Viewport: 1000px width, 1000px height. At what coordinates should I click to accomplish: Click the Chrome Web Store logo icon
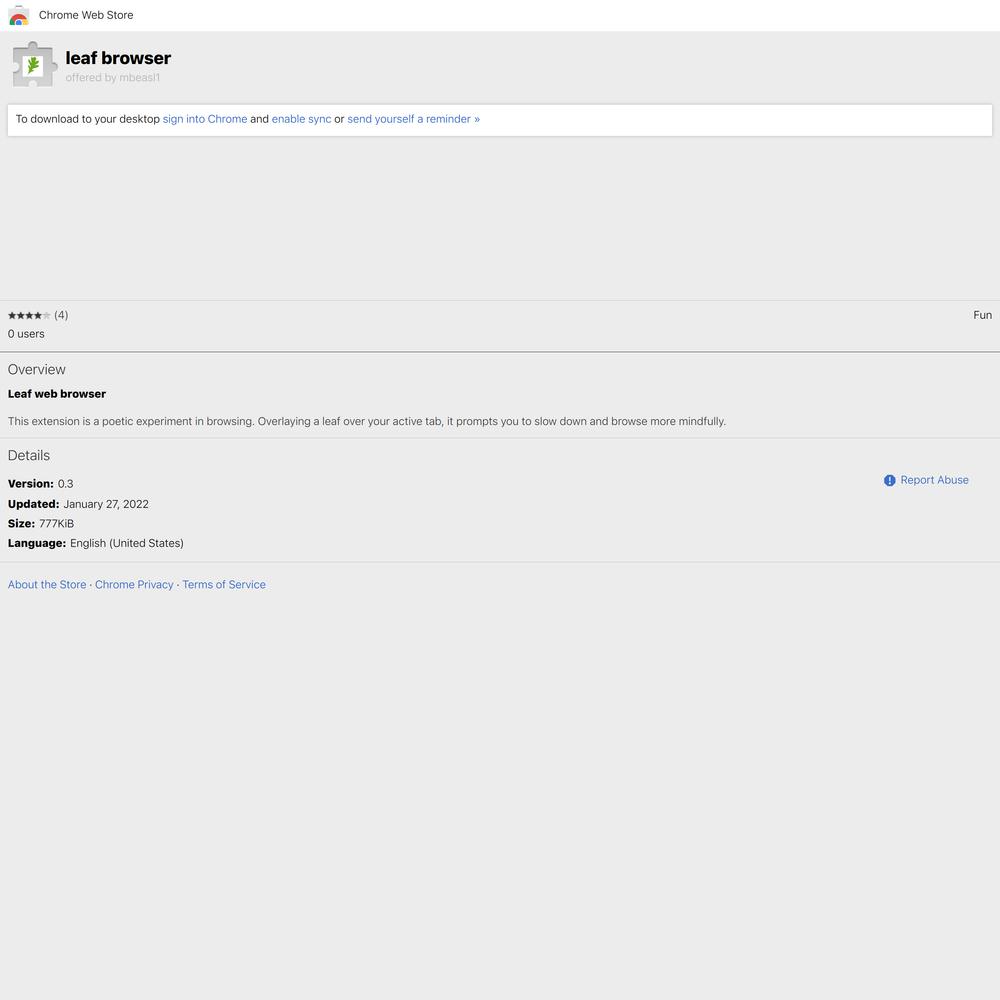[x=19, y=15]
